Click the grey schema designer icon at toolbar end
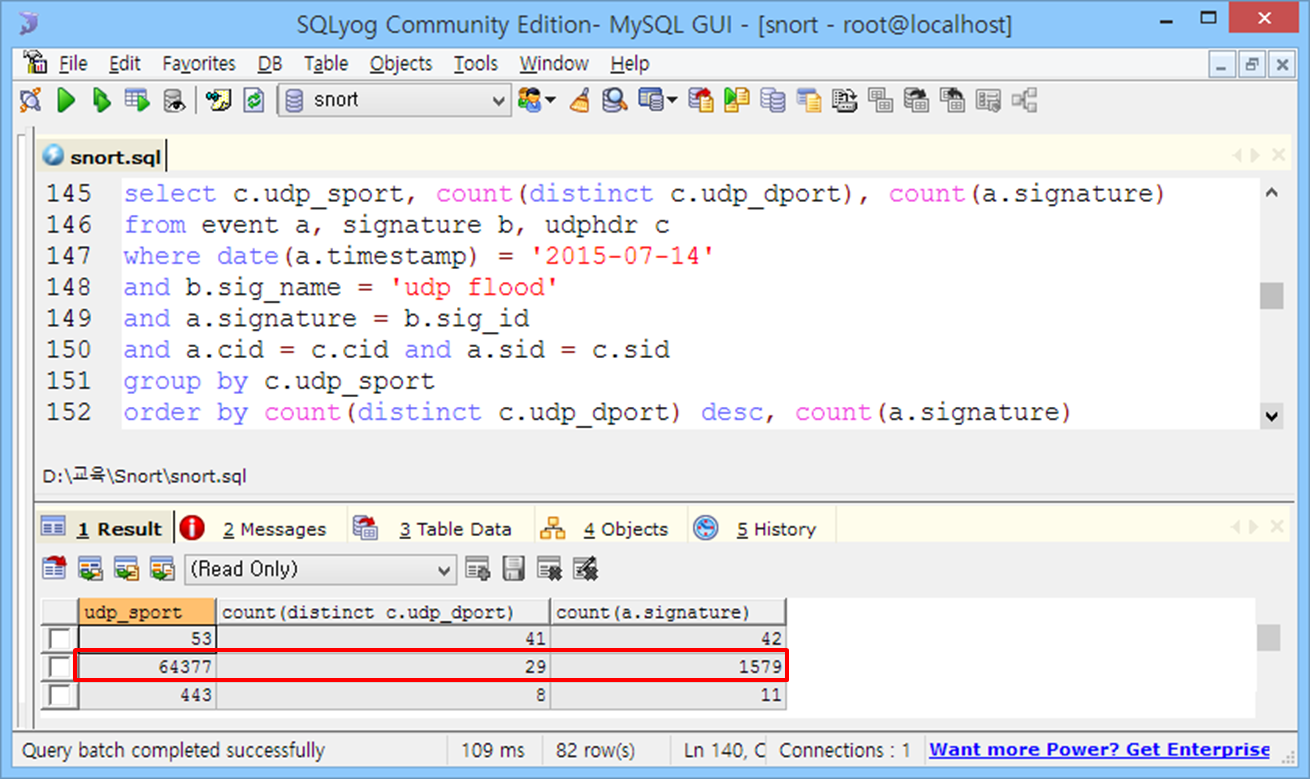 click(x=1025, y=100)
